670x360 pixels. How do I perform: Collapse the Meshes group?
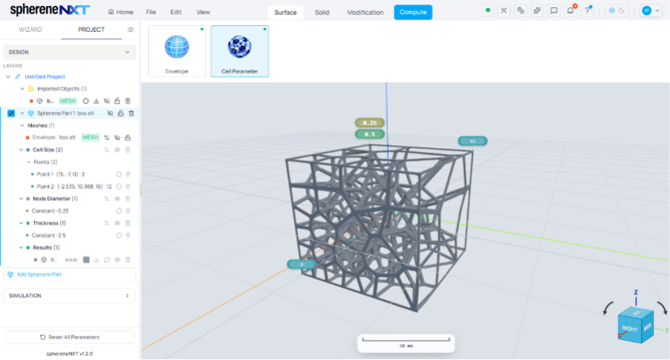point(22,126)
